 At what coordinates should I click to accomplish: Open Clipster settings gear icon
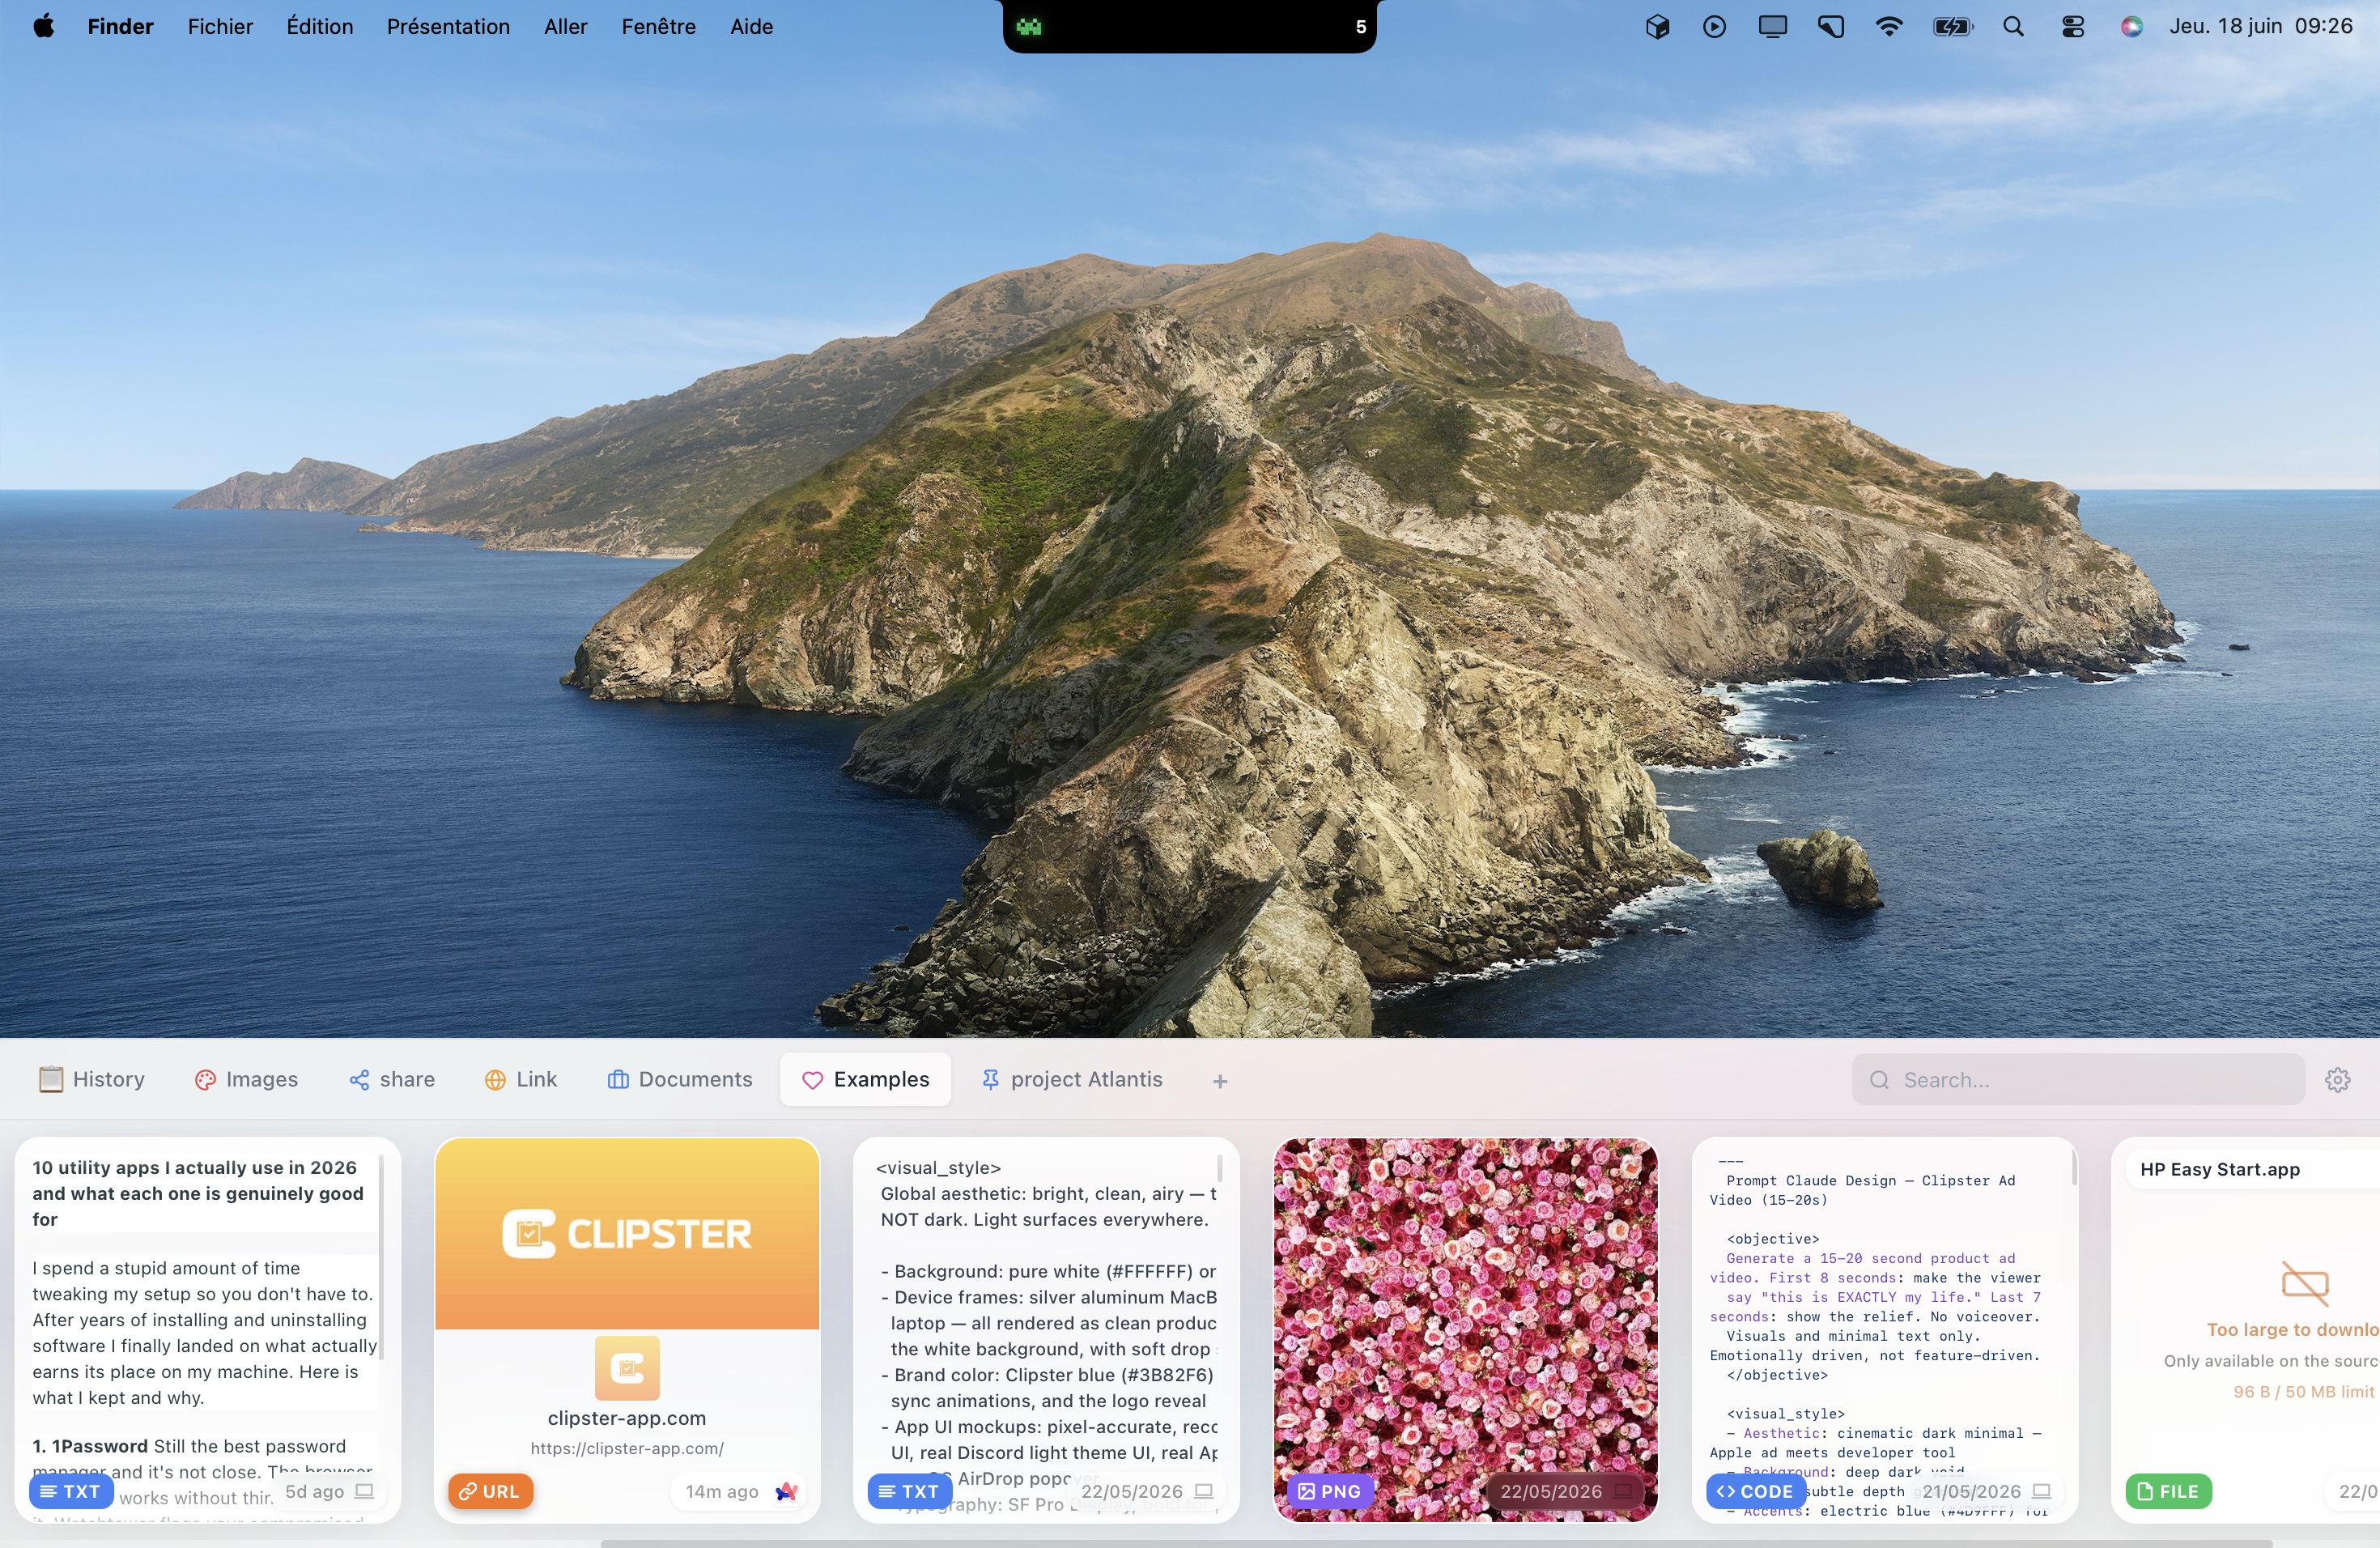click(2337, 1080)
